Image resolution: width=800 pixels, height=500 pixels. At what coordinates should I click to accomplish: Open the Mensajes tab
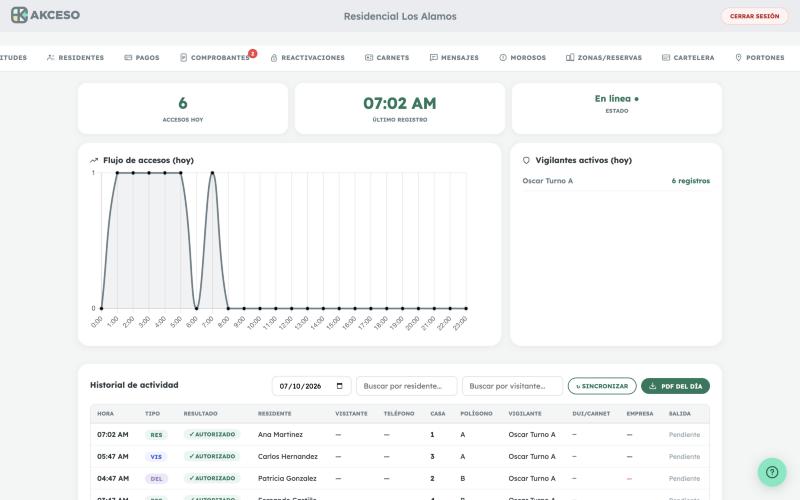455,58
